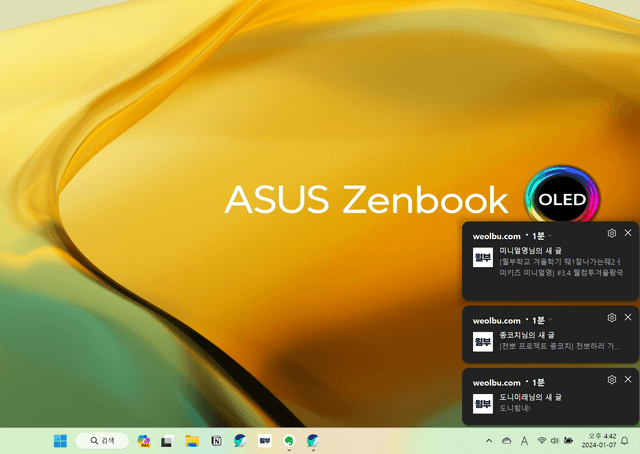Open Wi-Fi network status in the tray

tap(542, 441)
